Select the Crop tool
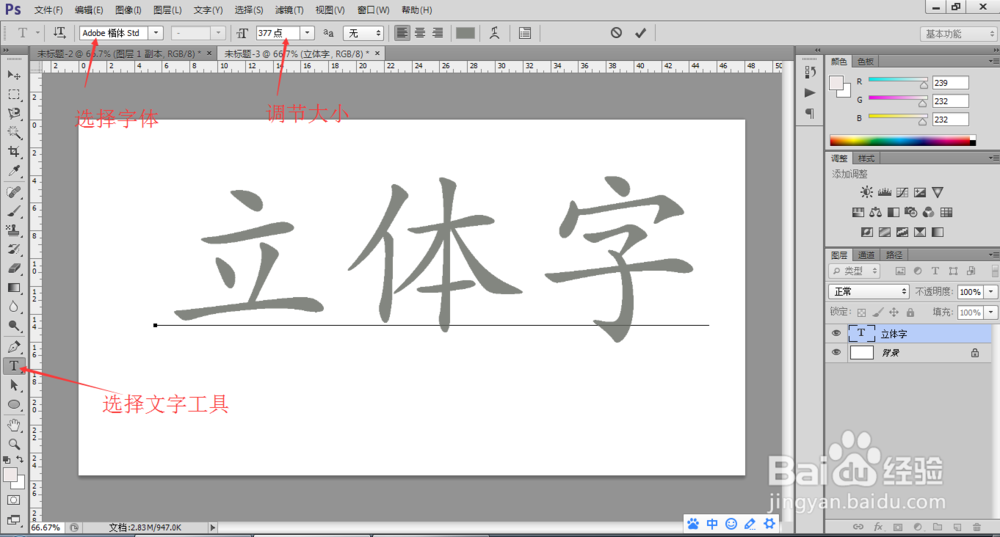This screenshot has height=537, width=1000. coord(13,152)
